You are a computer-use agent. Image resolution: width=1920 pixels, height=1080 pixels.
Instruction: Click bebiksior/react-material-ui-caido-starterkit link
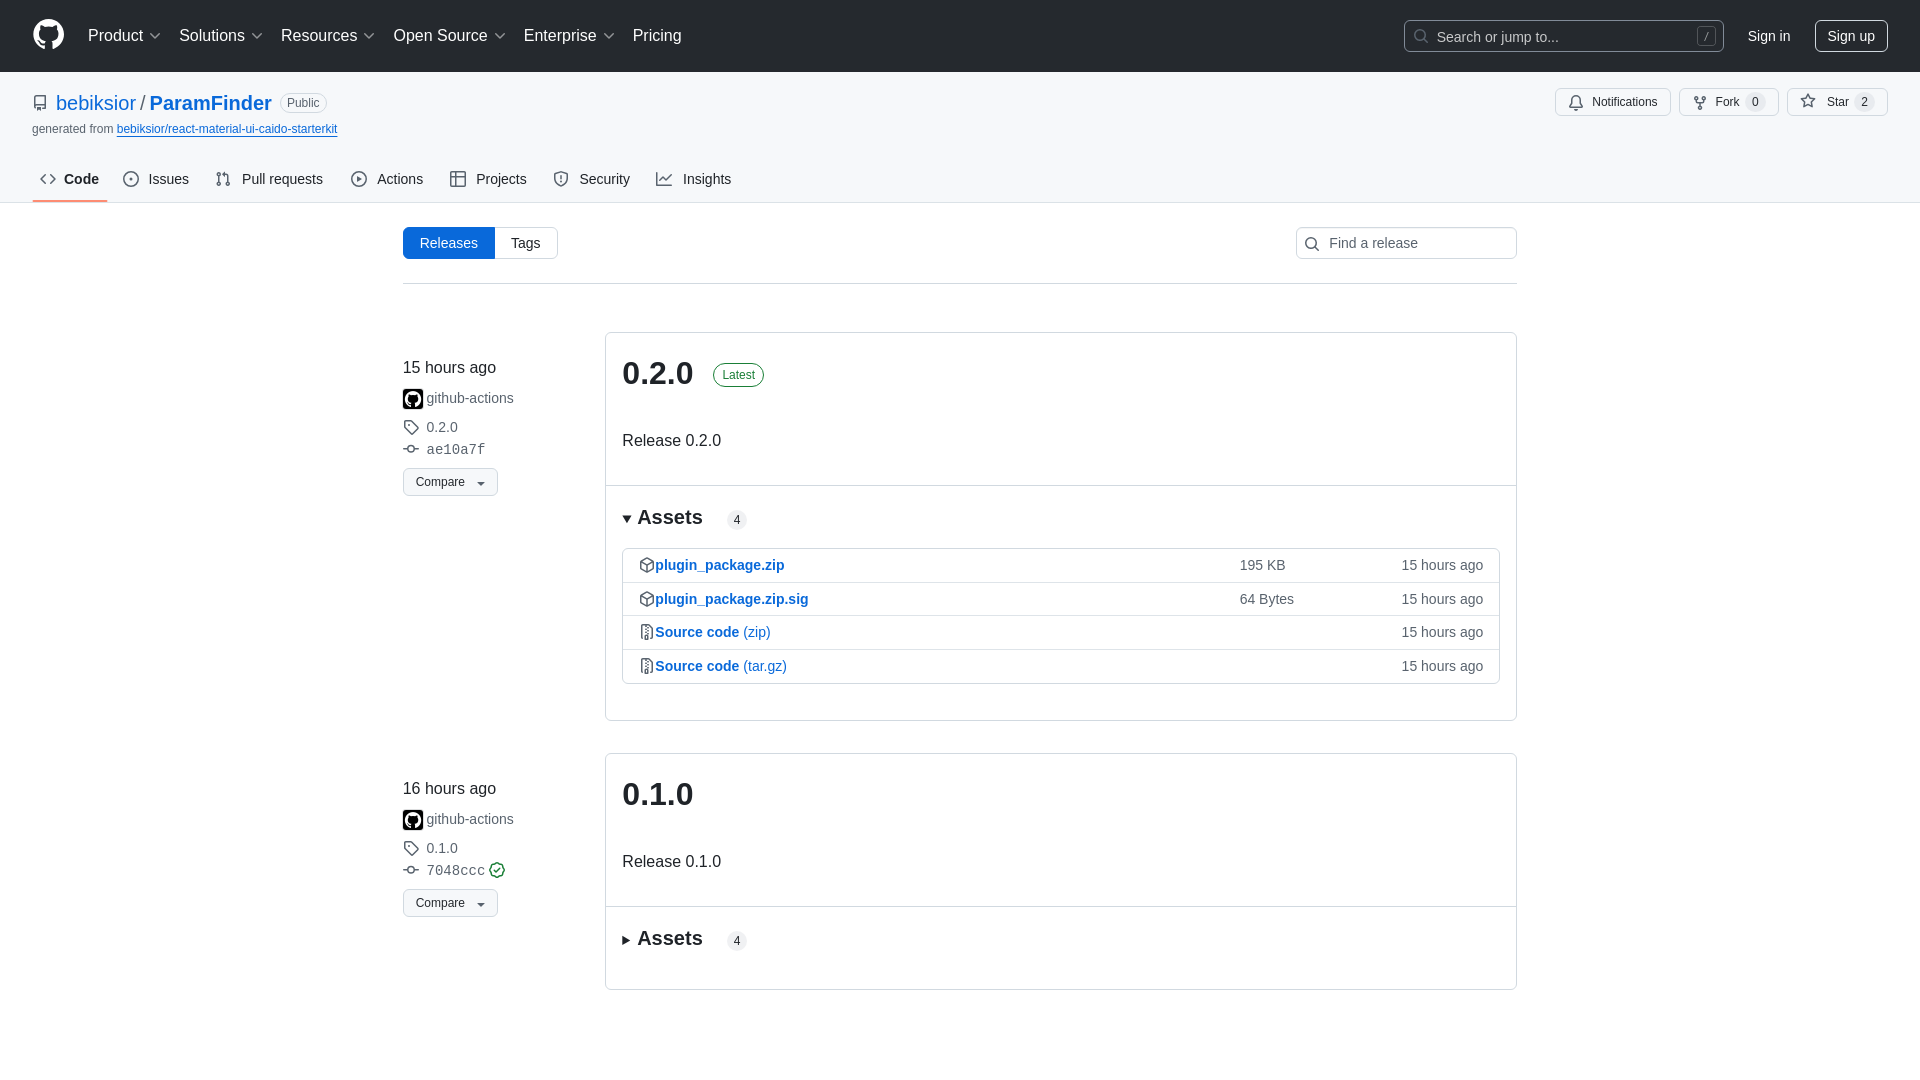click(227, 128)
